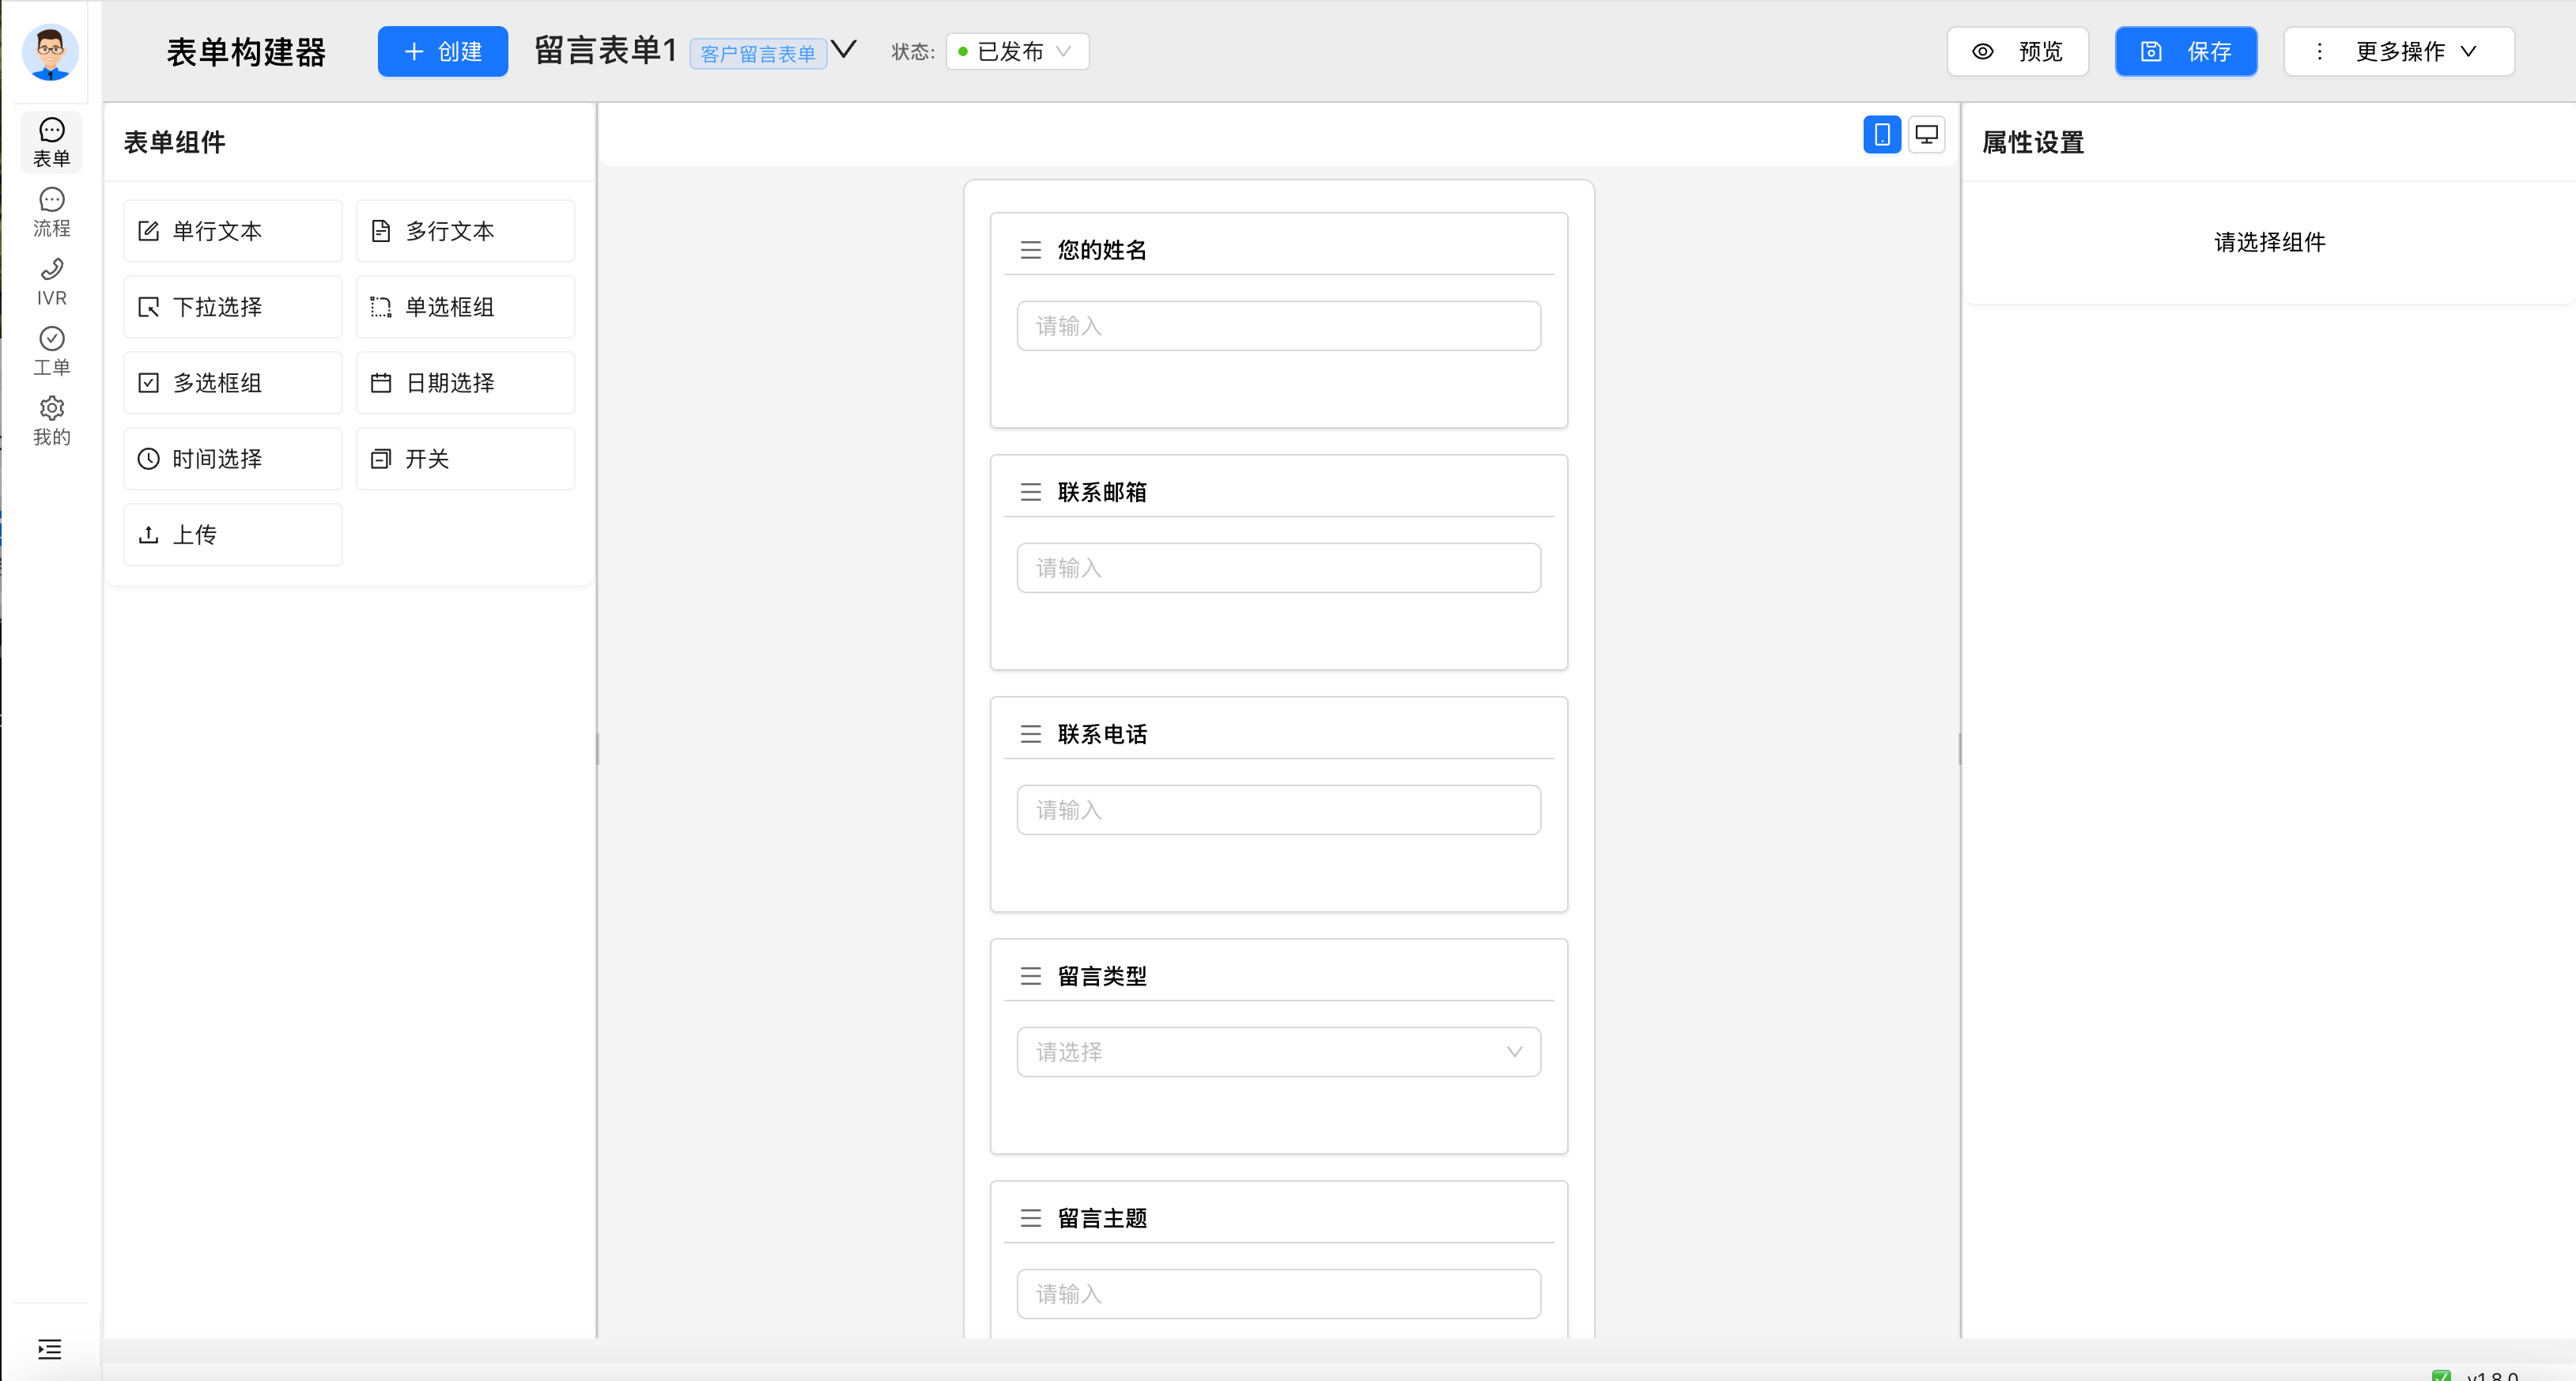Add a 单行文本 component
Screen dimensions: 2576x1381
[233, 231]
